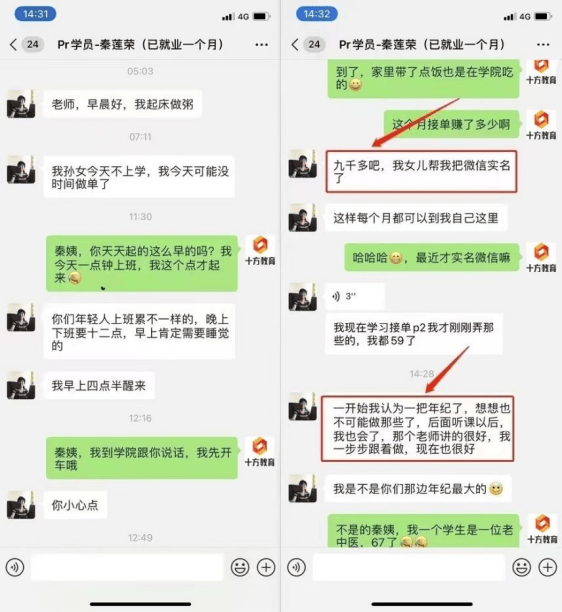Tap the unread count 24 badge in left chat
Screen dimensions: 562x612
[x=33, y=44]
